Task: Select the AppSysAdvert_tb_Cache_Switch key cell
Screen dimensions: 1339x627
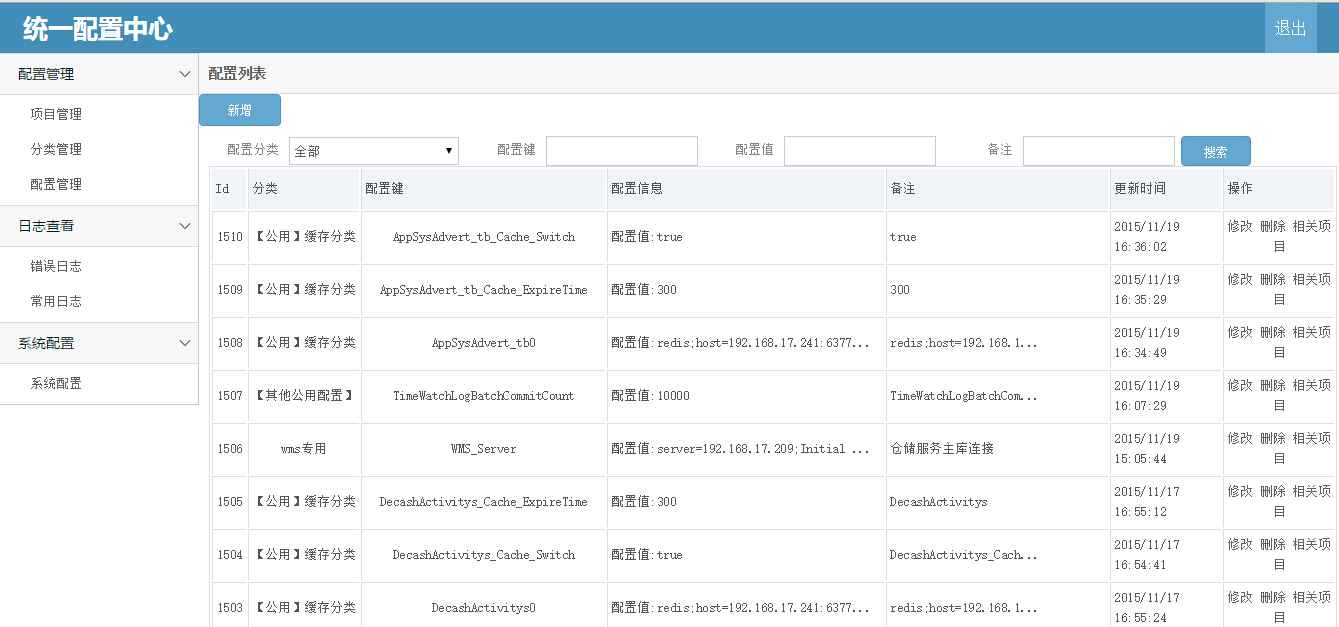Action: click(484, 237)
